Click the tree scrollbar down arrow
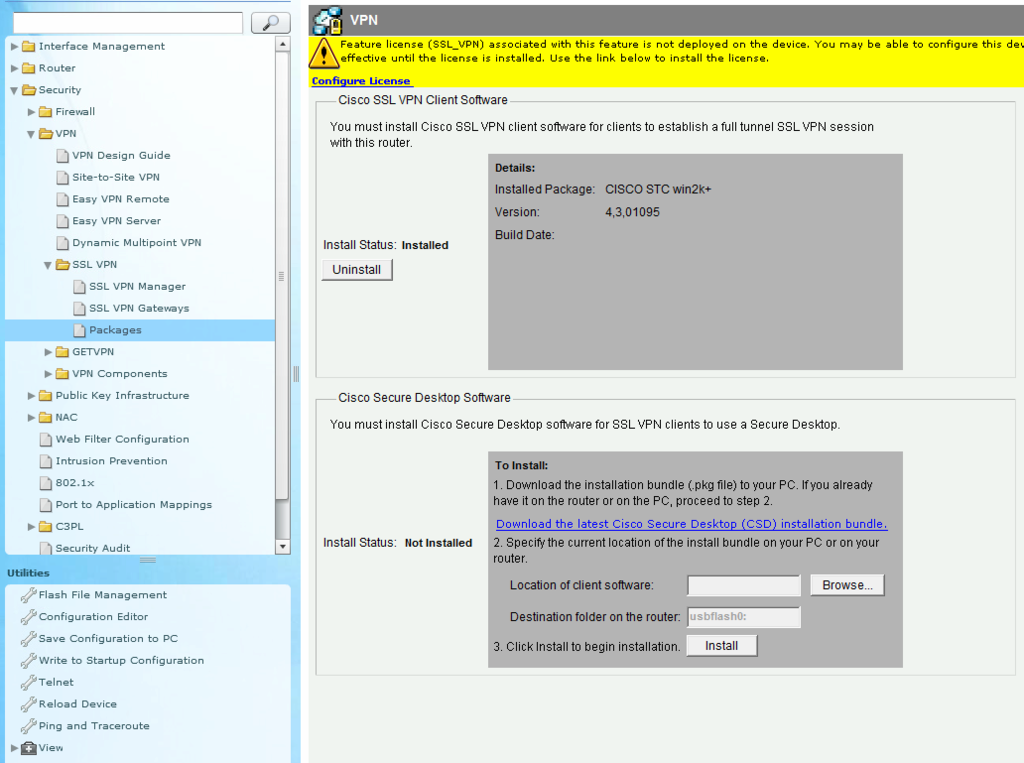 pos(283,547)
